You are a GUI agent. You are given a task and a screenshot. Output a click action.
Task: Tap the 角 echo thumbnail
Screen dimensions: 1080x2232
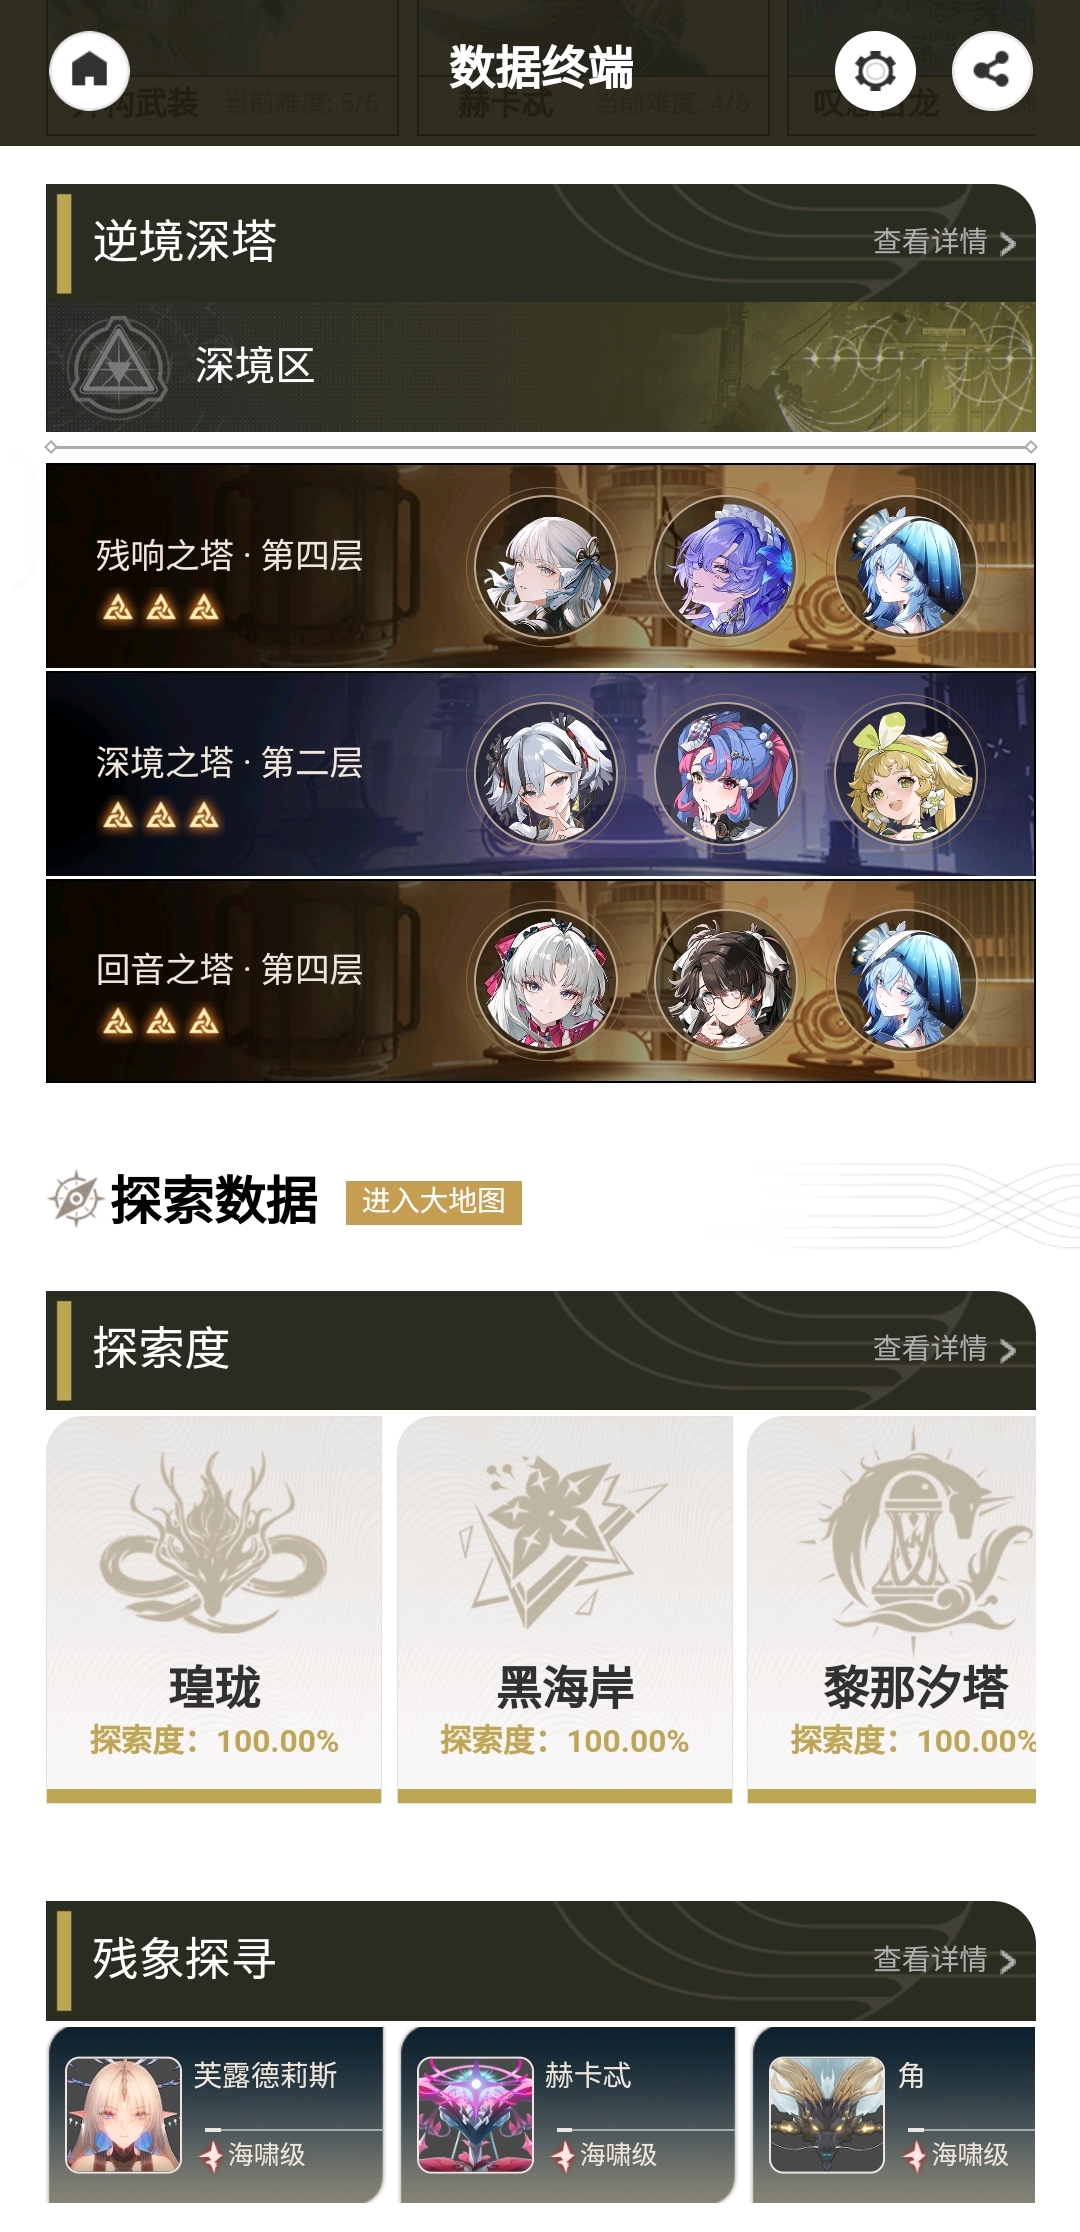click(827, 2114)
